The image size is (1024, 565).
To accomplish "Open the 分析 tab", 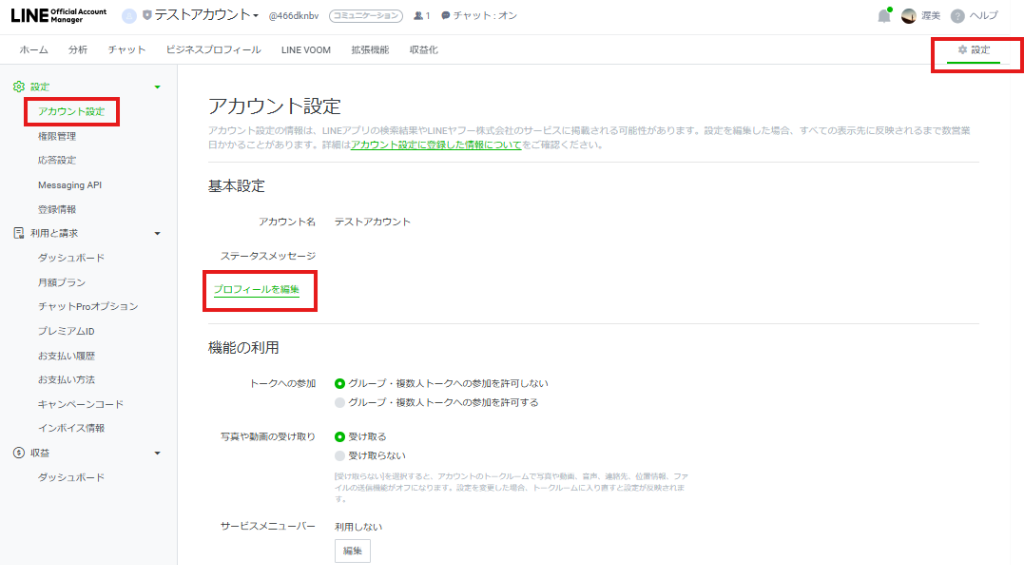I will [x=78, y=50].
